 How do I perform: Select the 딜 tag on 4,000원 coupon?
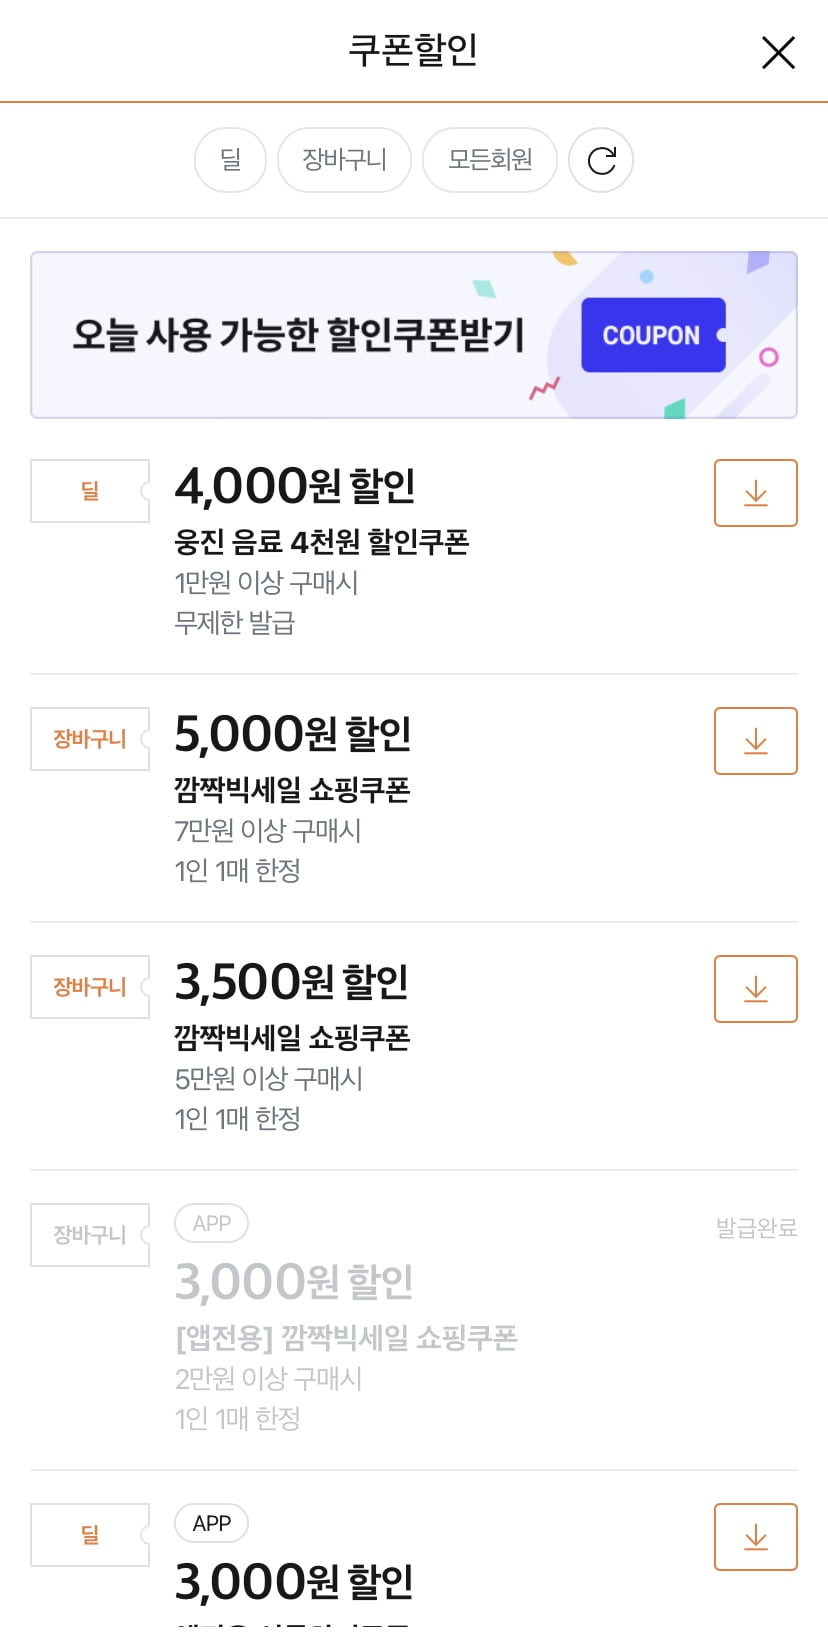pyautogui.click(x=90, y=491)
